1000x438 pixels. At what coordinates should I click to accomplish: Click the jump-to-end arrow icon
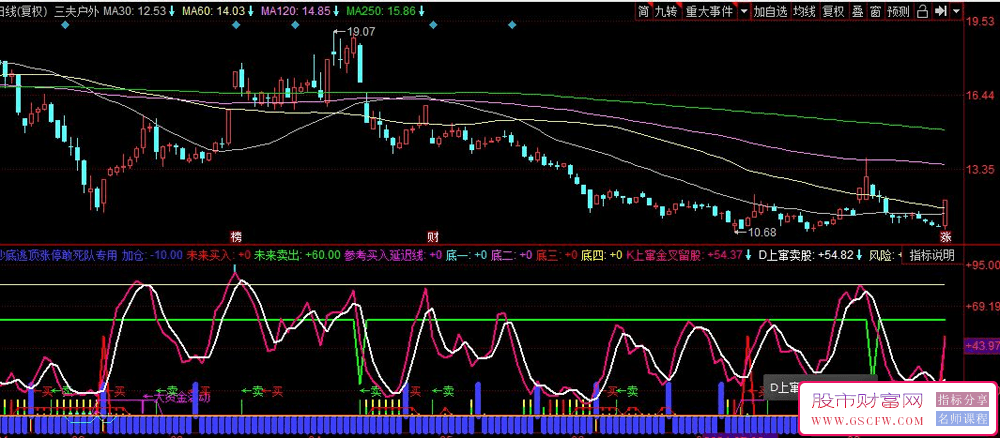[x=940, y=11]
